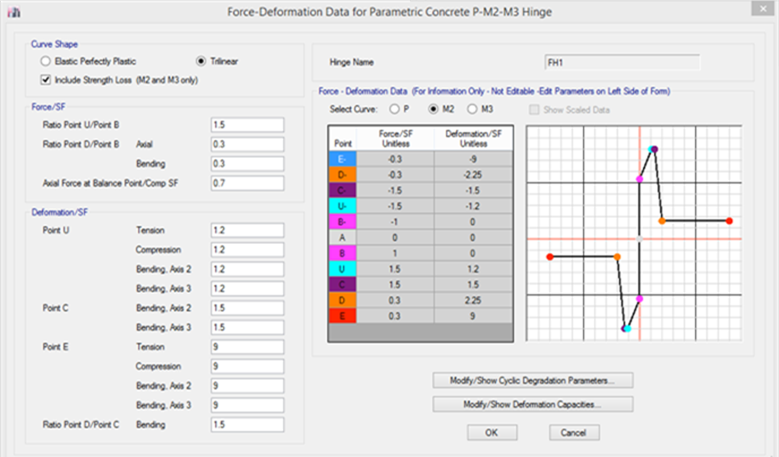Select the cyan U- point swatch
Screen dimensions: 779x457
pos(342,206)
